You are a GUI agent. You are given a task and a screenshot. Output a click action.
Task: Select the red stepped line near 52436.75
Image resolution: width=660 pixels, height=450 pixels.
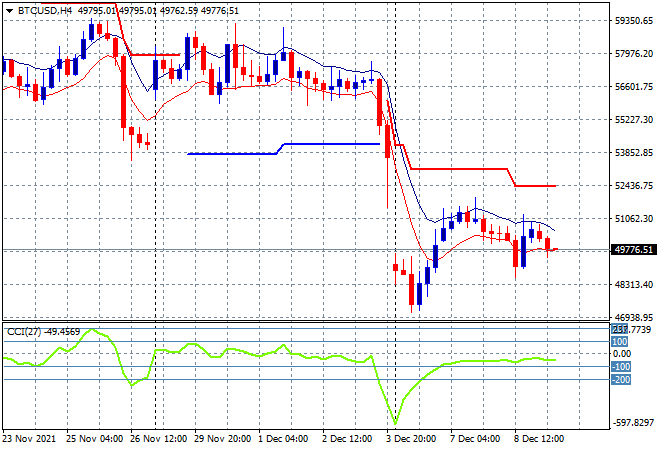point(535,186)
